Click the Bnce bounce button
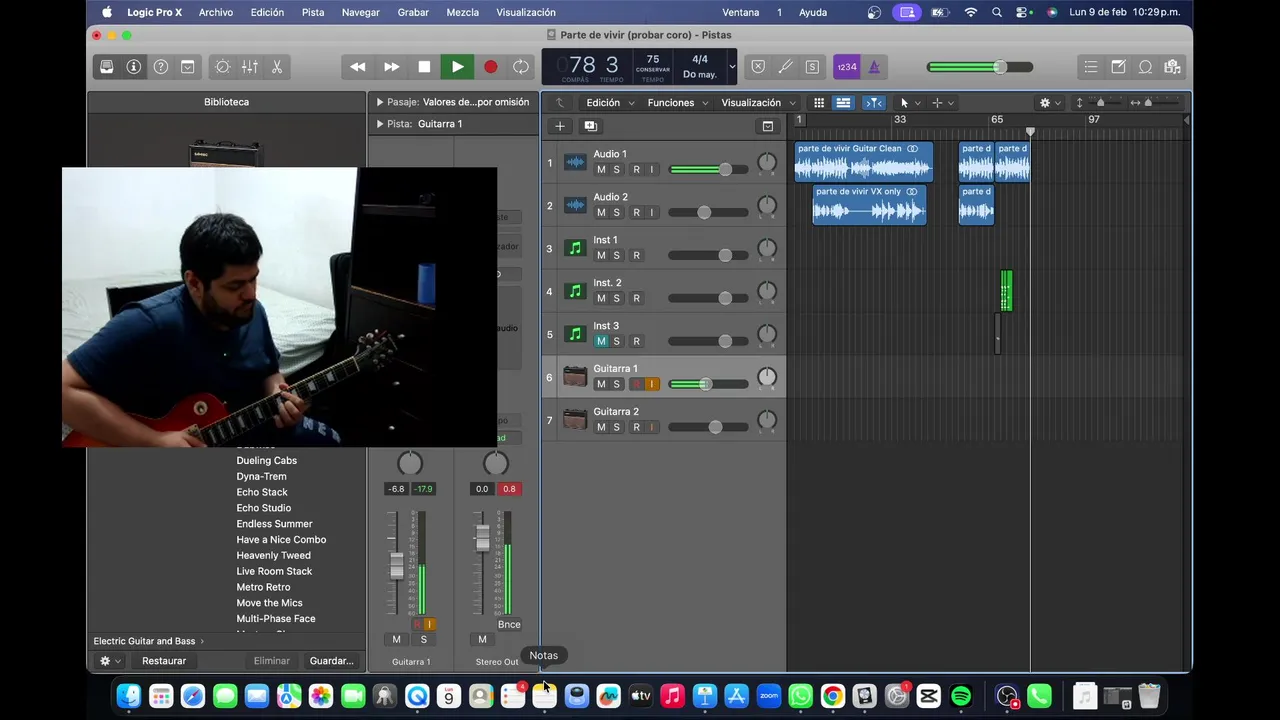Screen dimensions: 1280x720 509,624
